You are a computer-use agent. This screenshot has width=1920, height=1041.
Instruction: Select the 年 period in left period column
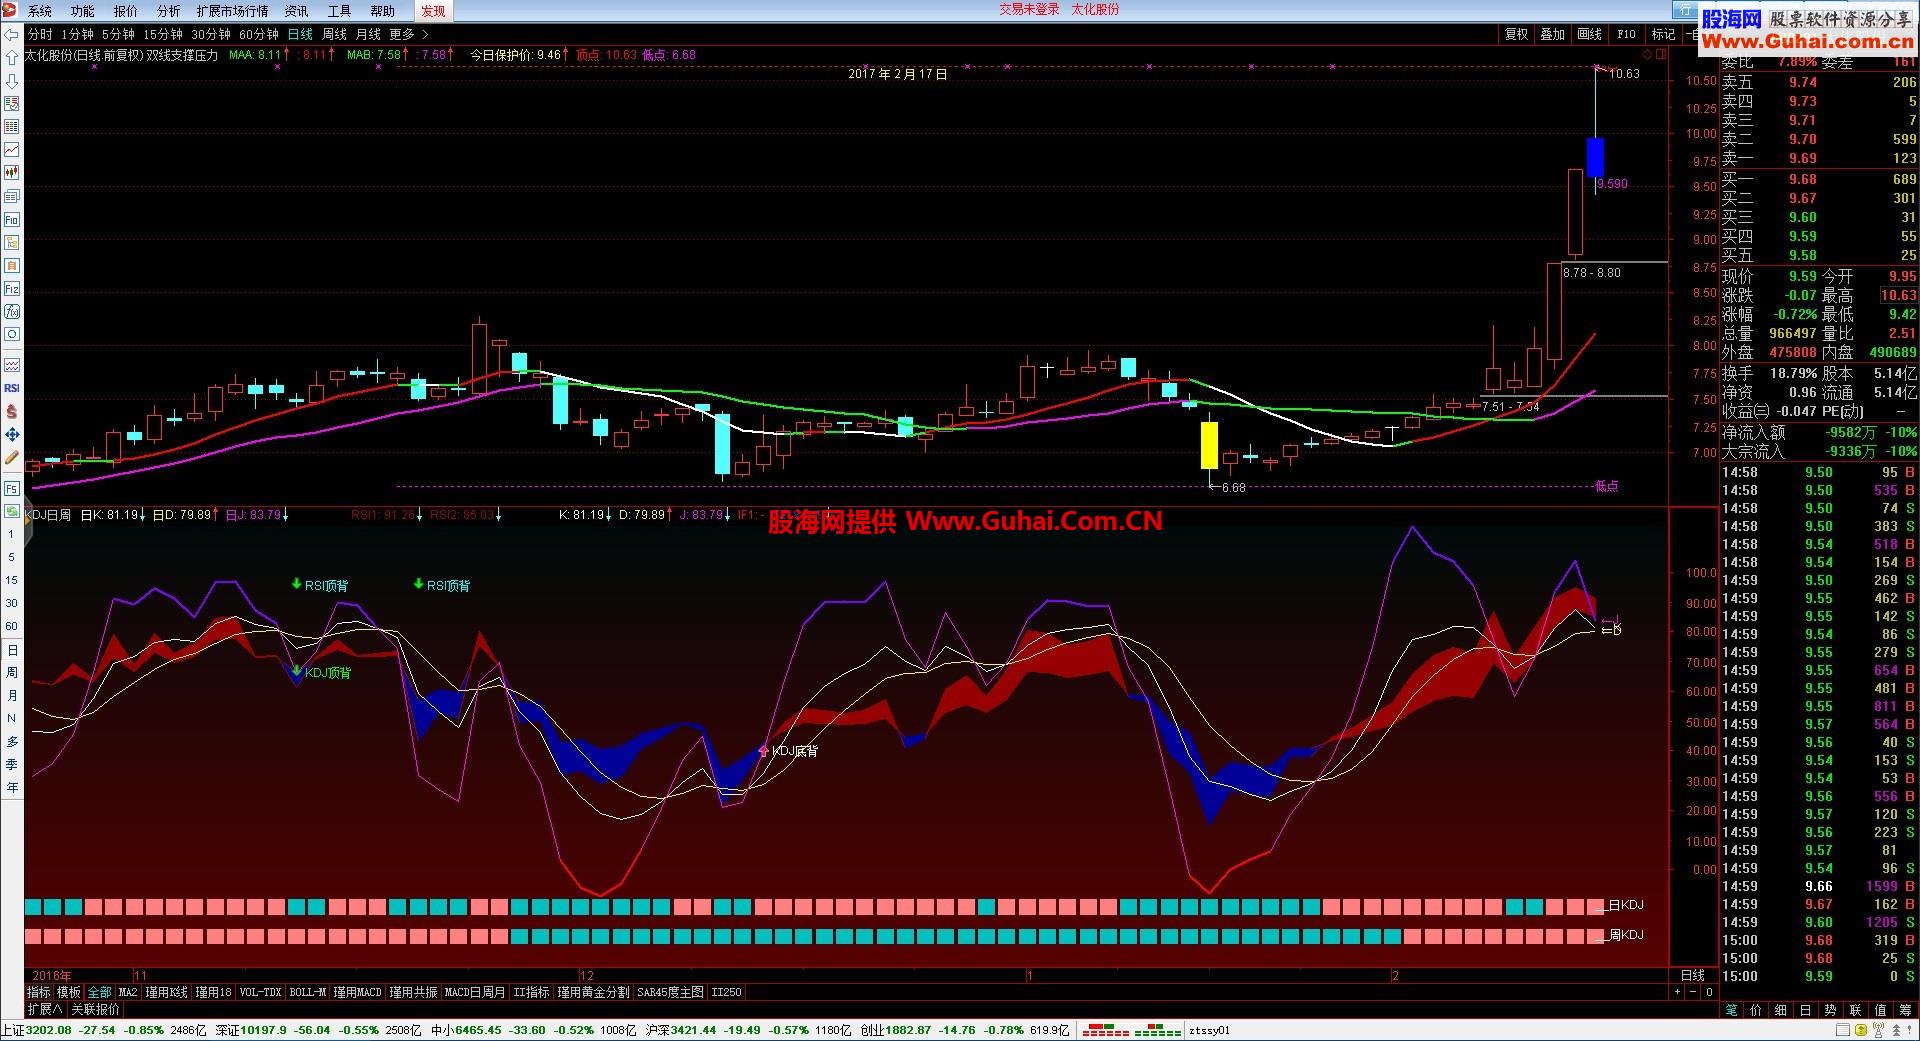(x=12, y=788)
